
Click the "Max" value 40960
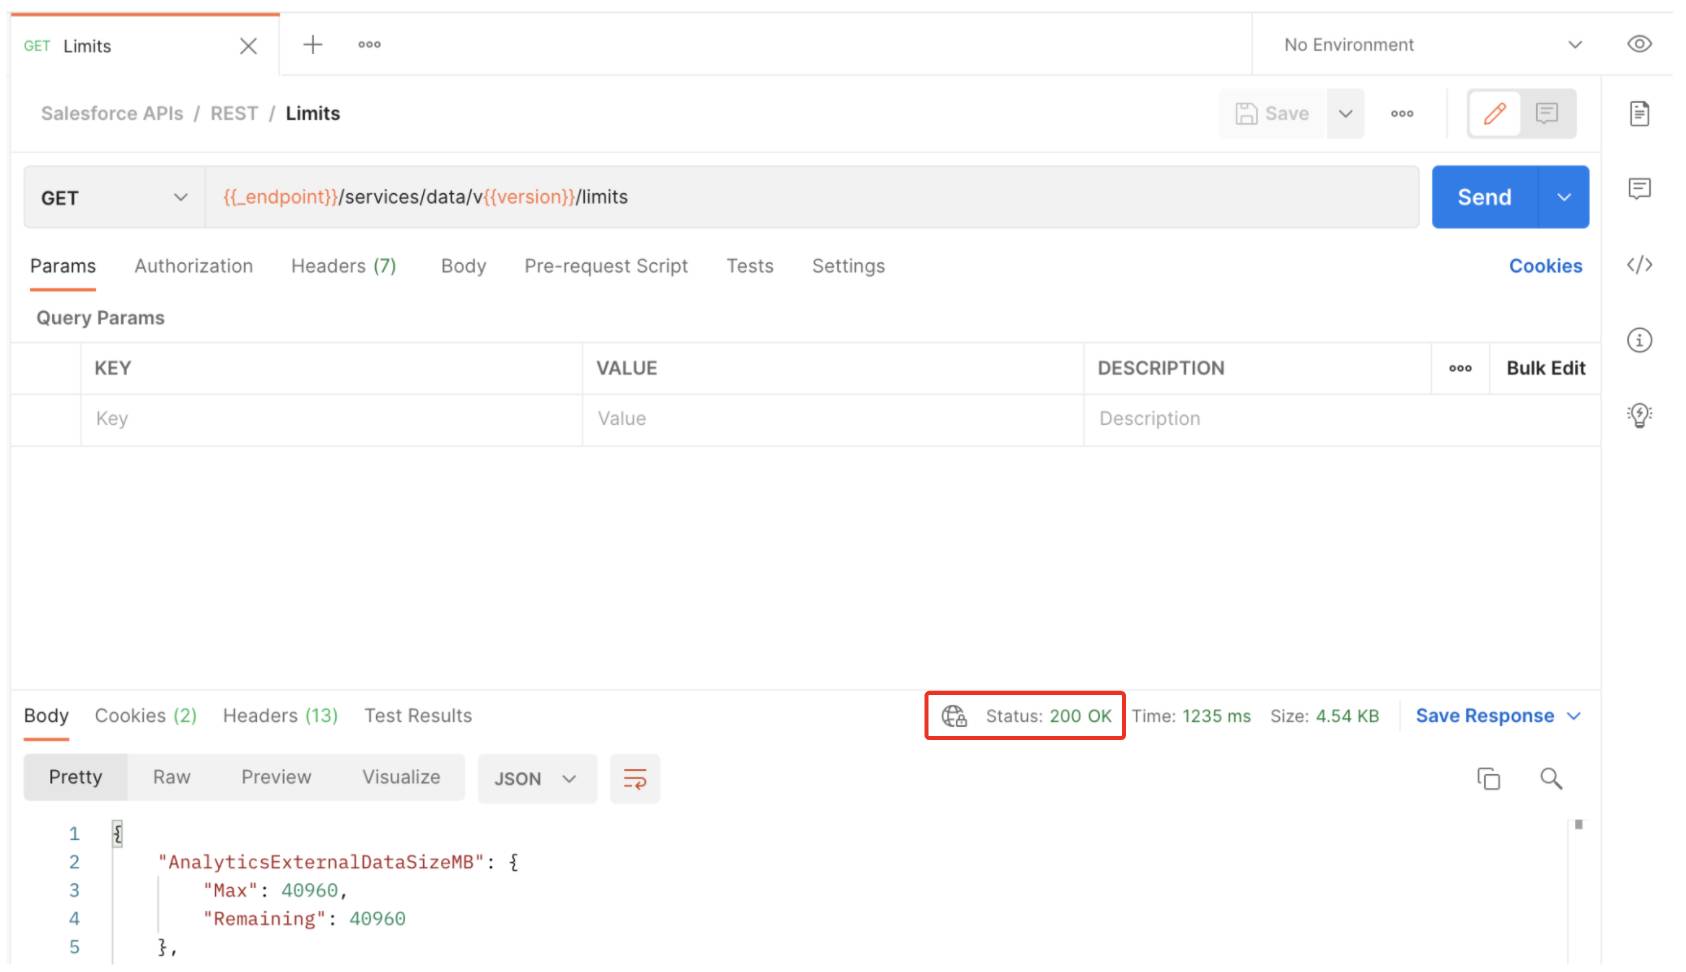pyautogui.click(x=310, y=891)
